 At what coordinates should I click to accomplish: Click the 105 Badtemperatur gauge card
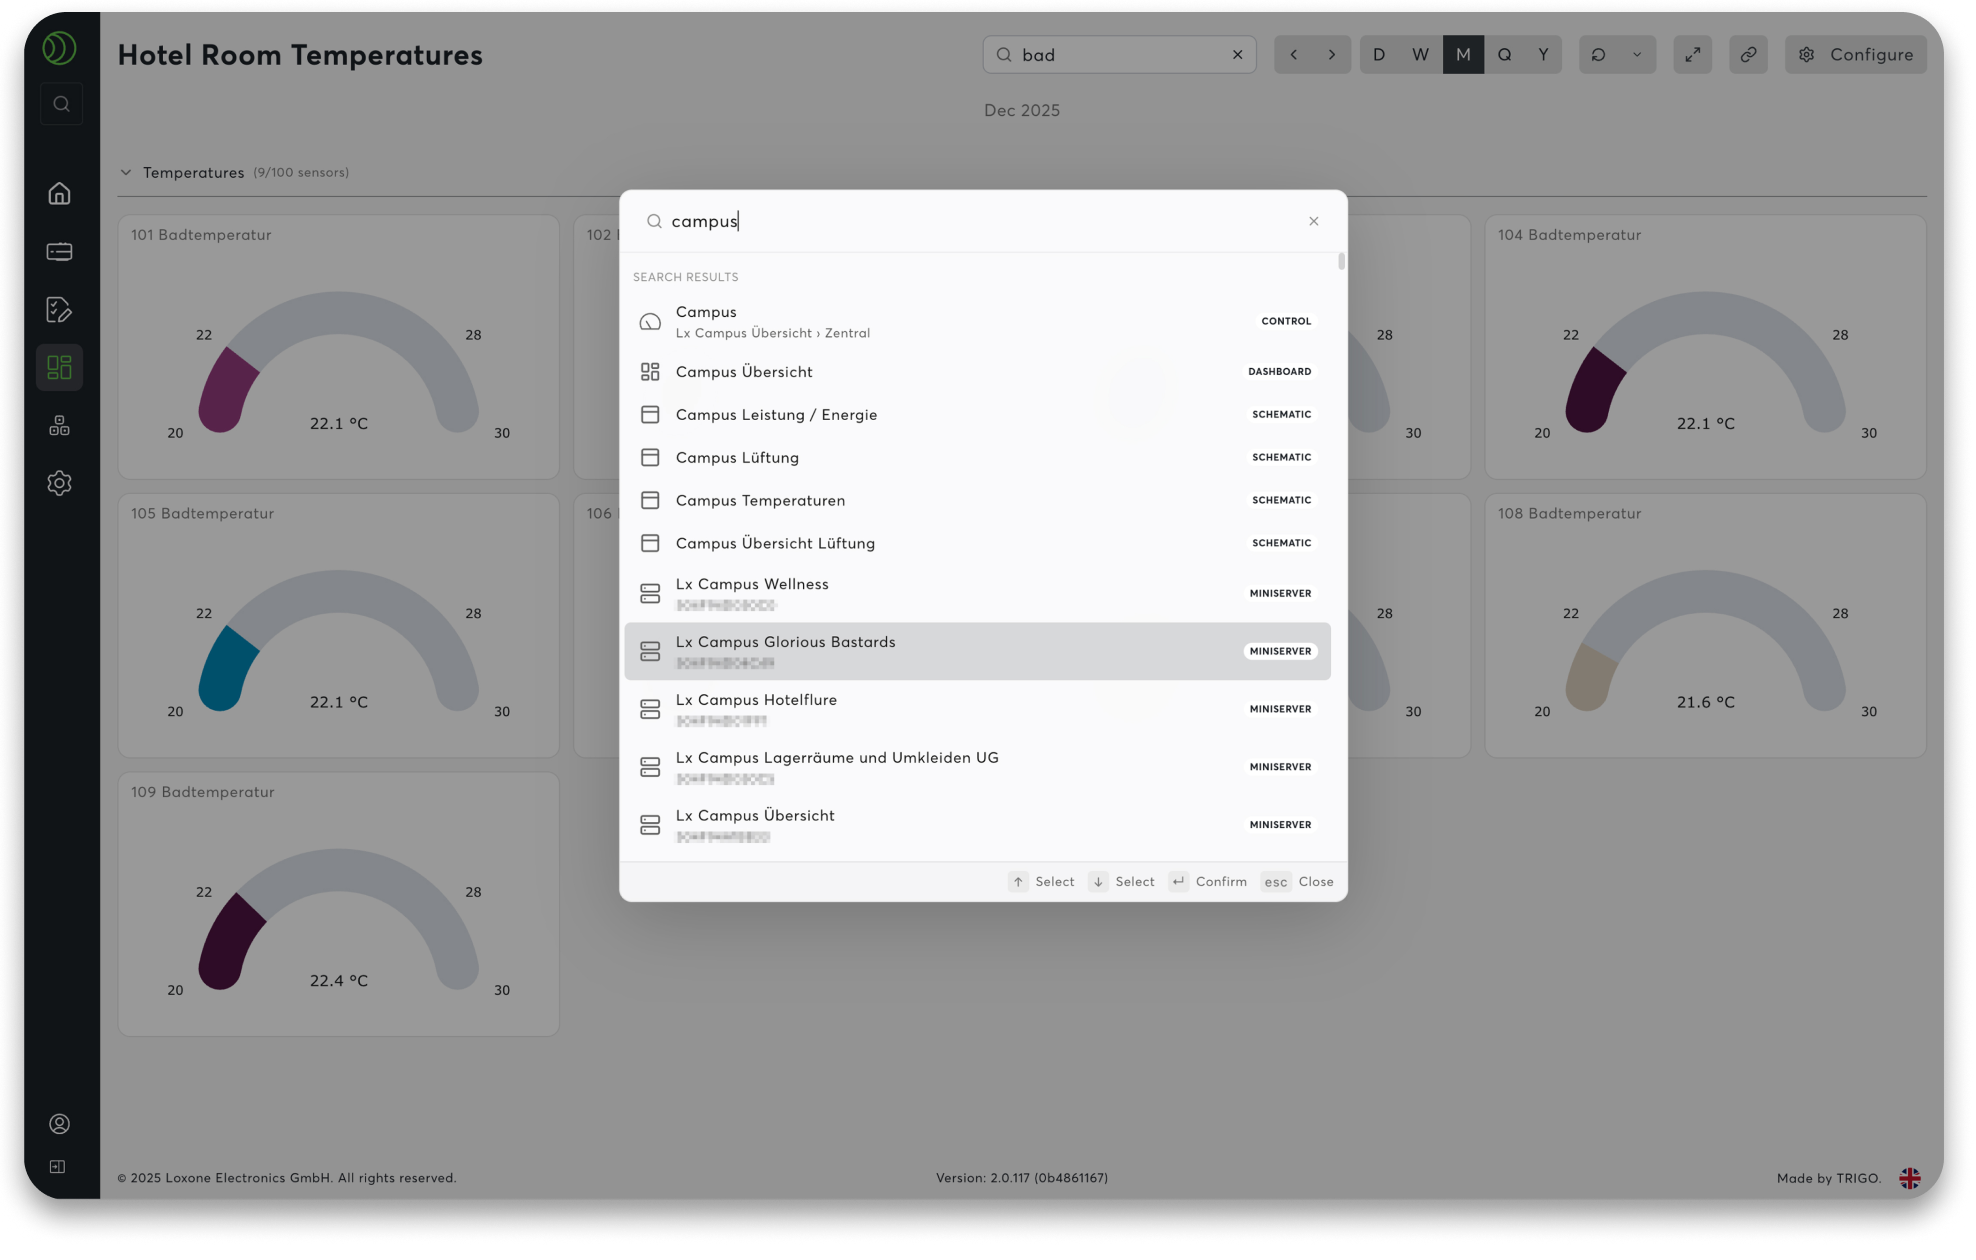click(338, 625)
